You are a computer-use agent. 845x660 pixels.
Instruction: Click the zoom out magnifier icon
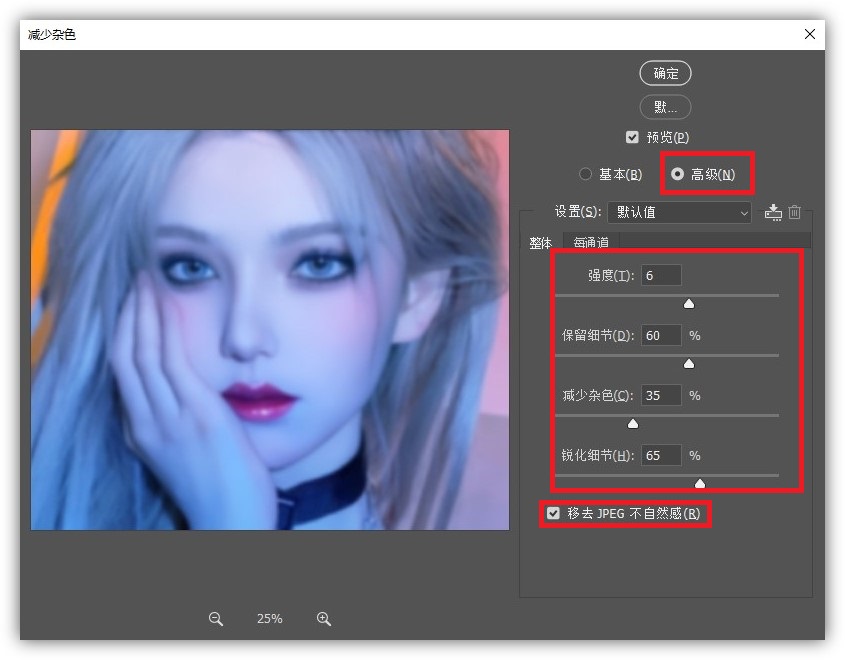click(x=216, y=619)
